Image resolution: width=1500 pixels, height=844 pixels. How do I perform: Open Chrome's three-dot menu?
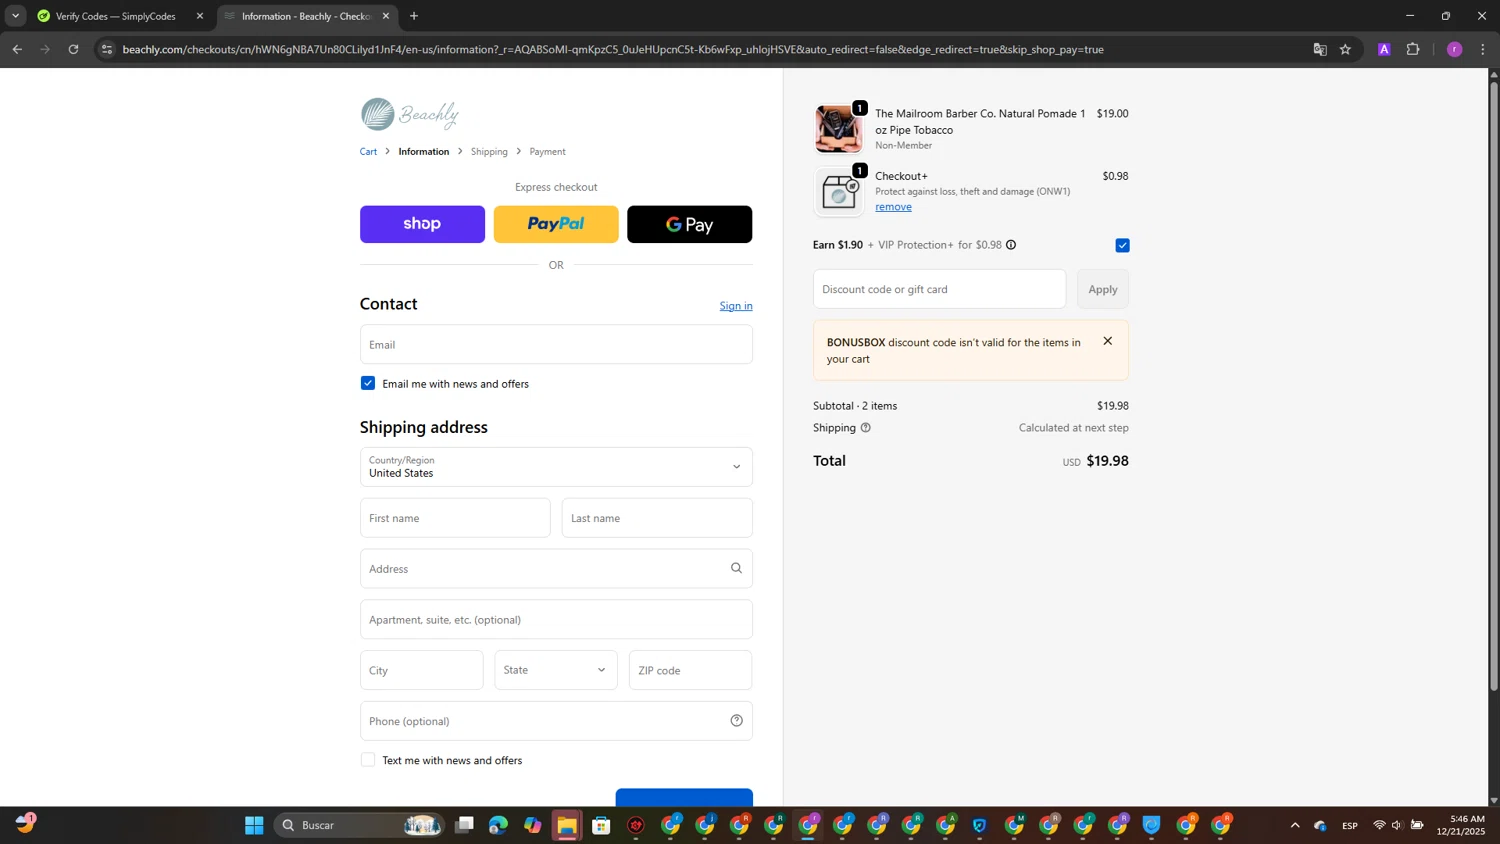tap(1483, 49)
